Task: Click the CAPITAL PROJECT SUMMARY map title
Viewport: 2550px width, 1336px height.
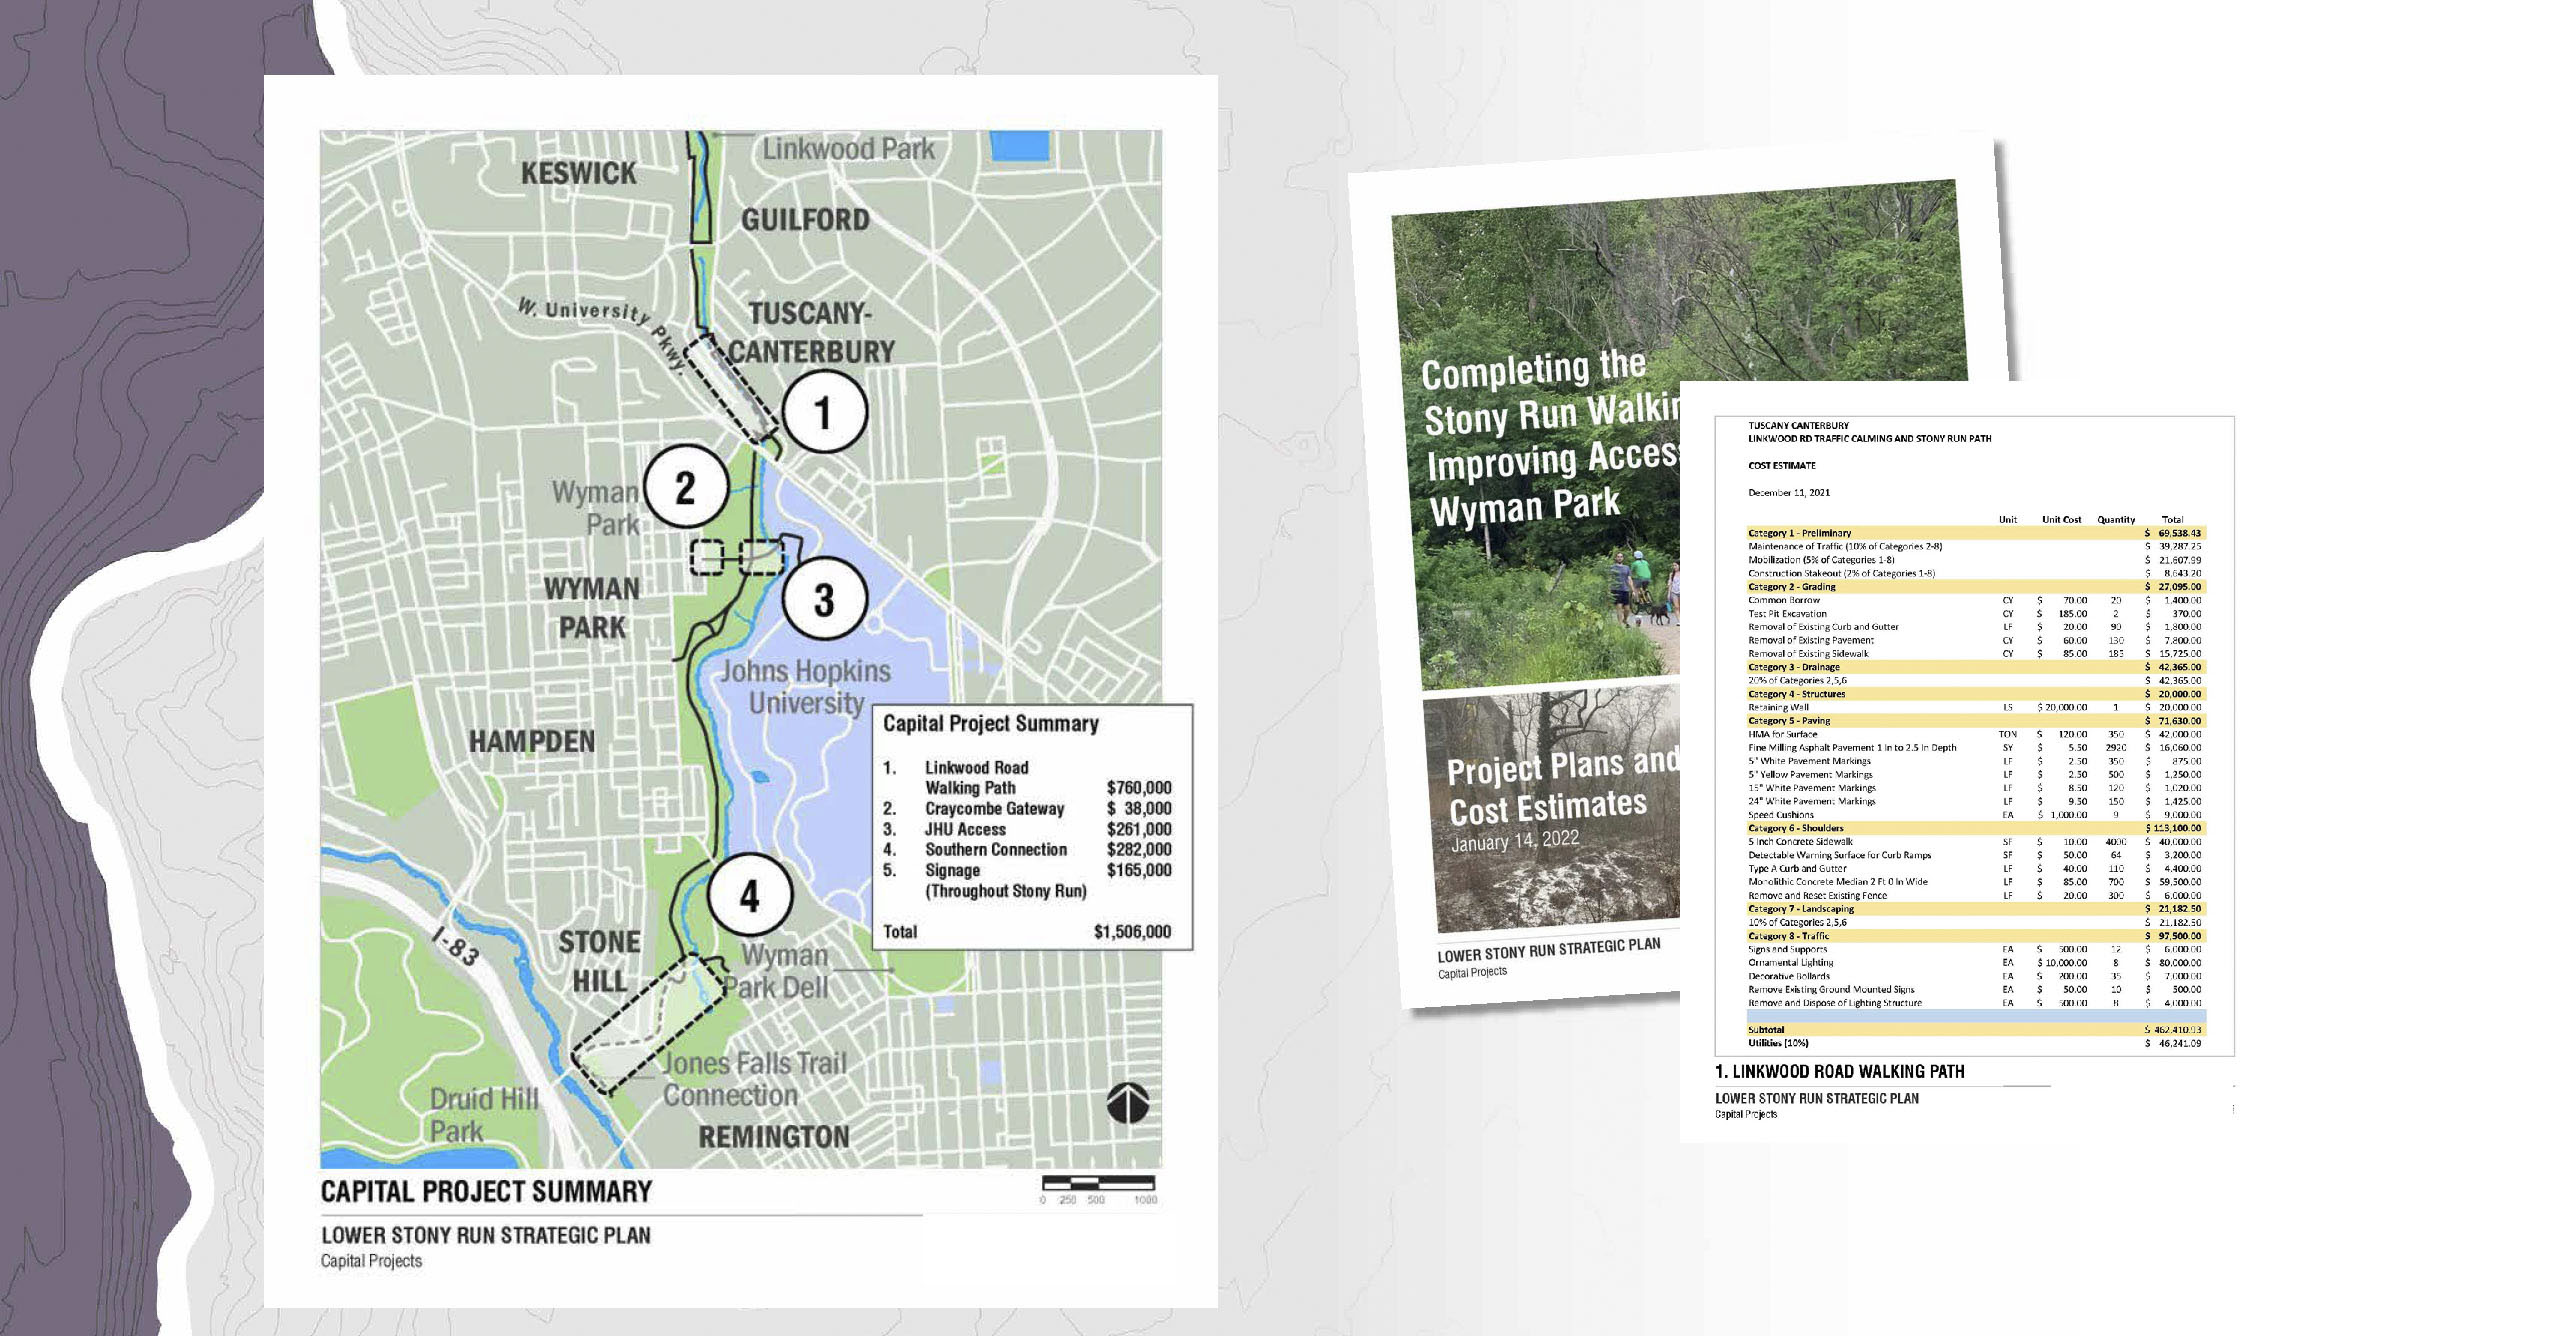Action: [x=486, y=1191]
